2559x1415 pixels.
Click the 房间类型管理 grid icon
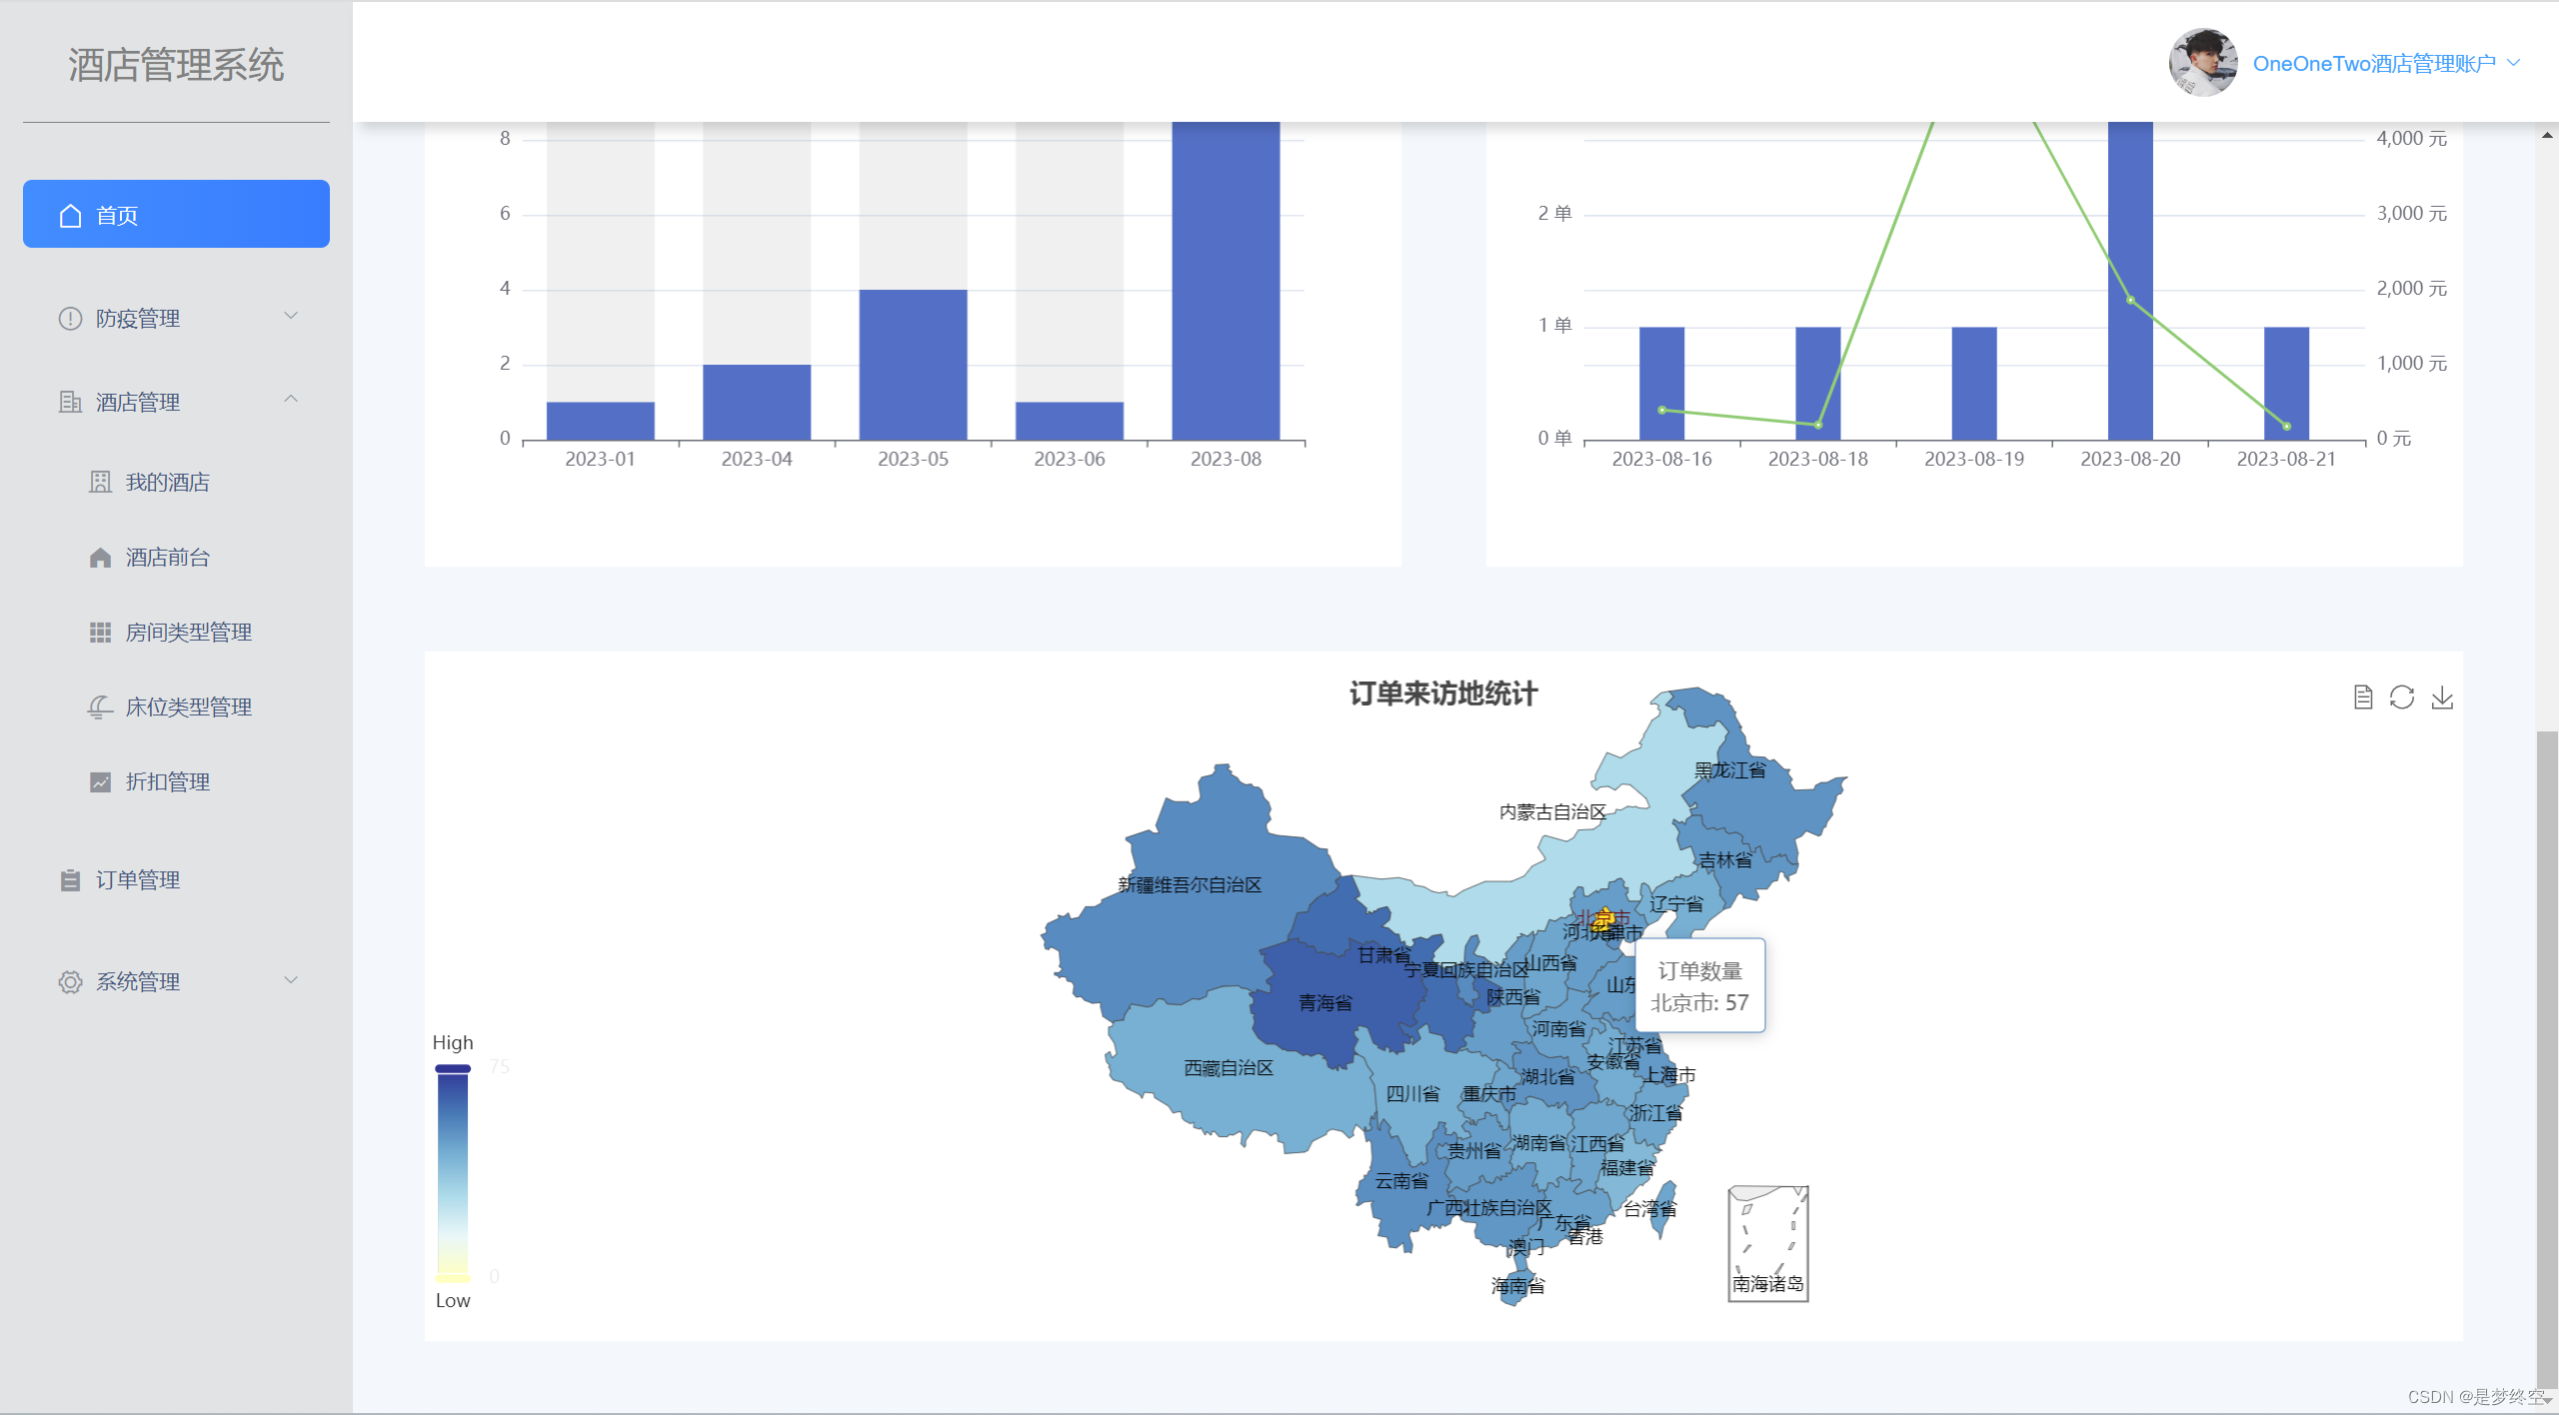click(100, 632)
